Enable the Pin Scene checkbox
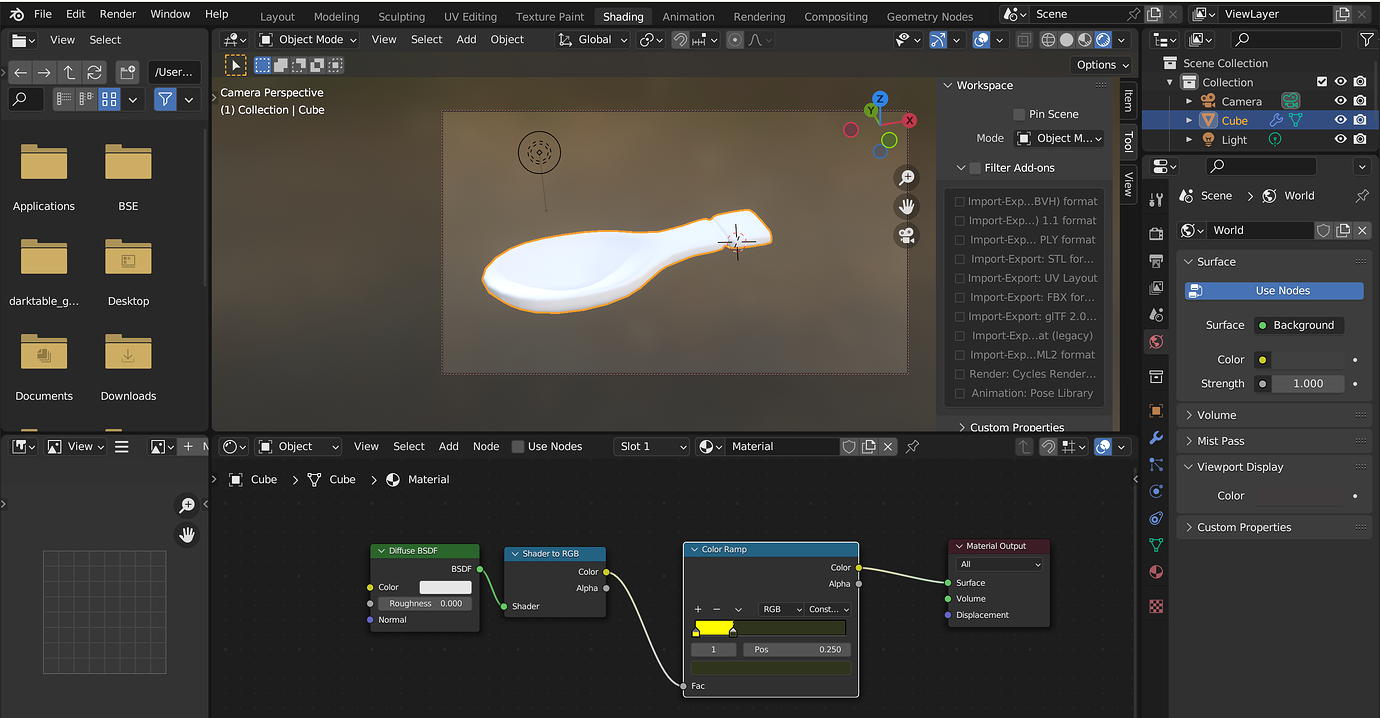This screenshot has width=1380, height=718. [1019, 114]
